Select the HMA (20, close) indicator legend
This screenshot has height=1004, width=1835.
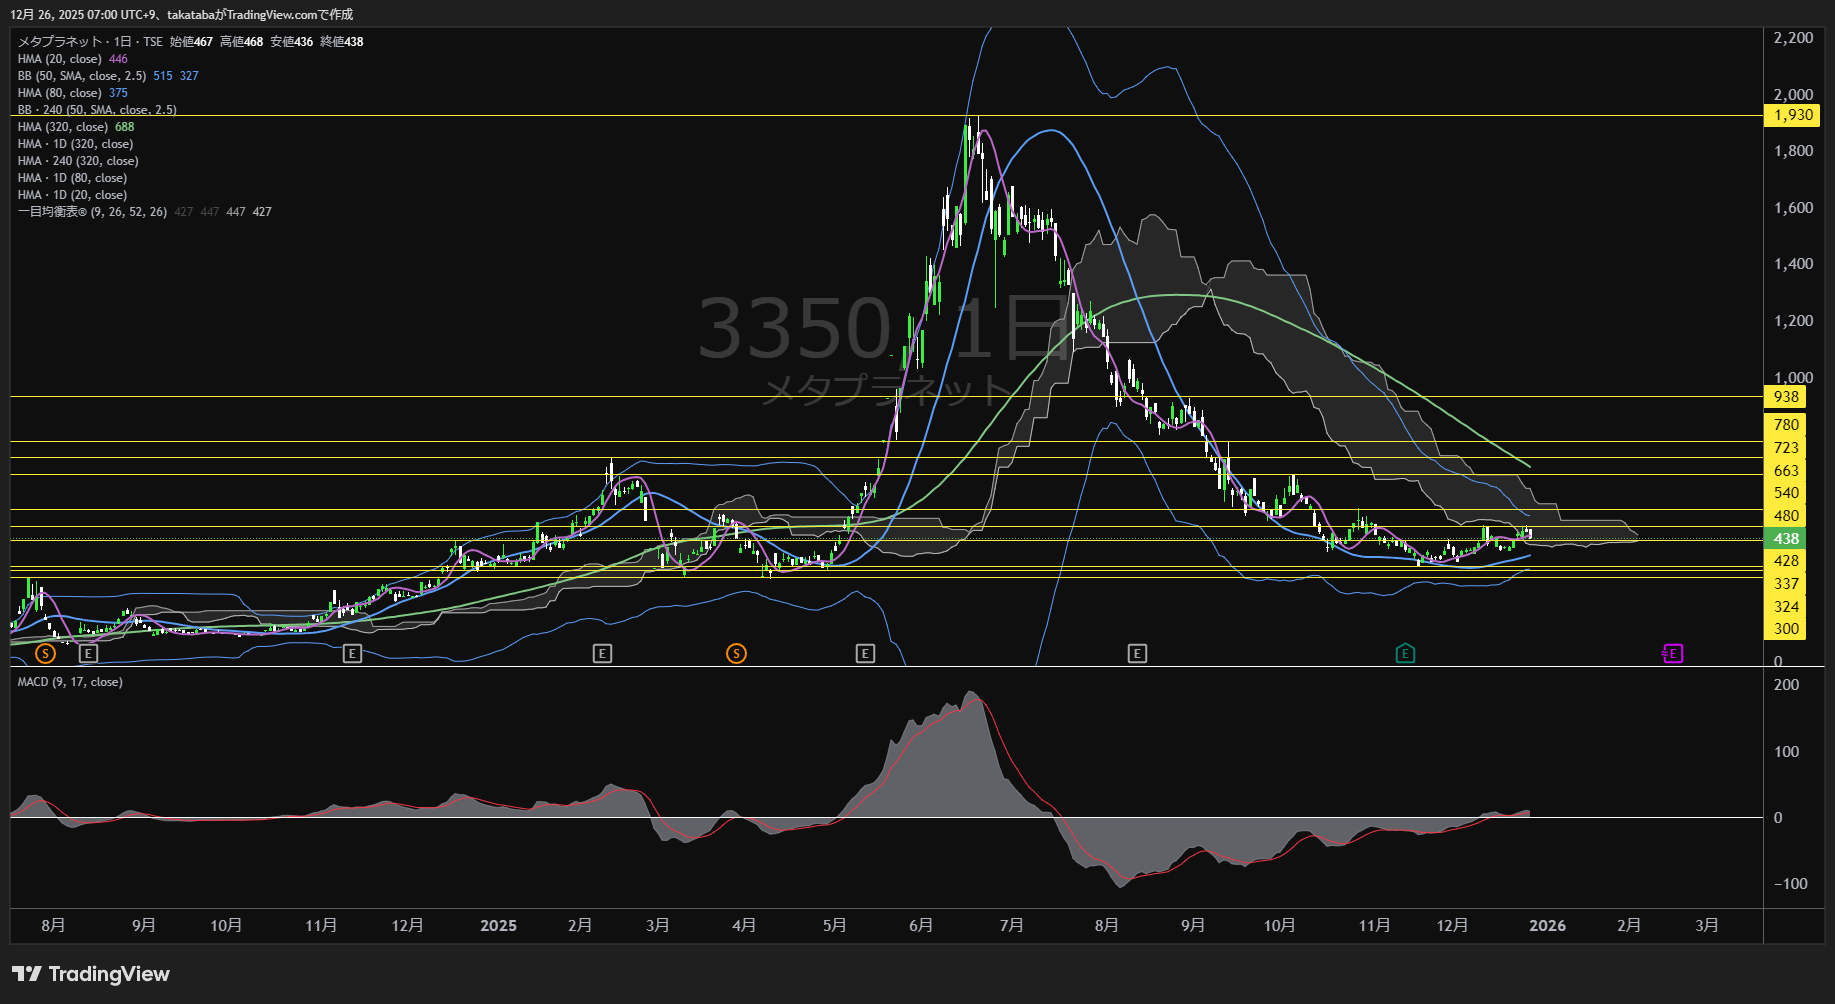tap(60, 59)
